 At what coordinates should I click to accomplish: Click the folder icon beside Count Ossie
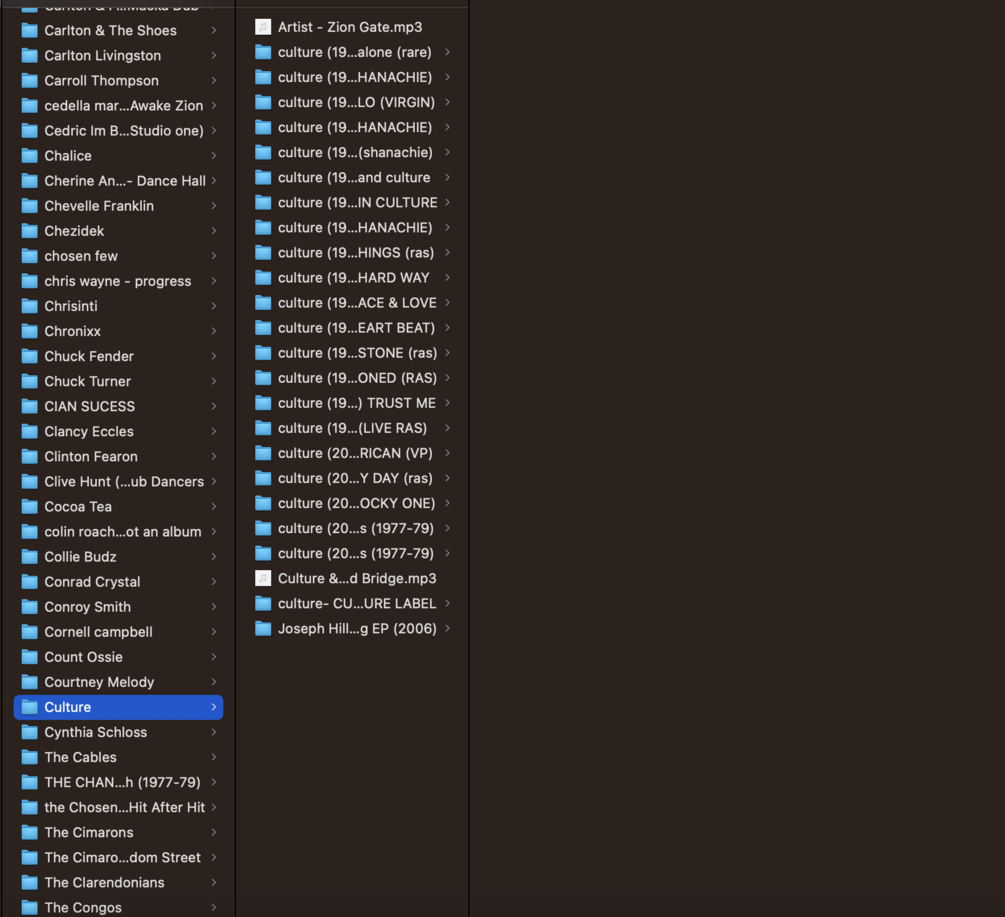pyautogui.click(x=29, y=657)
